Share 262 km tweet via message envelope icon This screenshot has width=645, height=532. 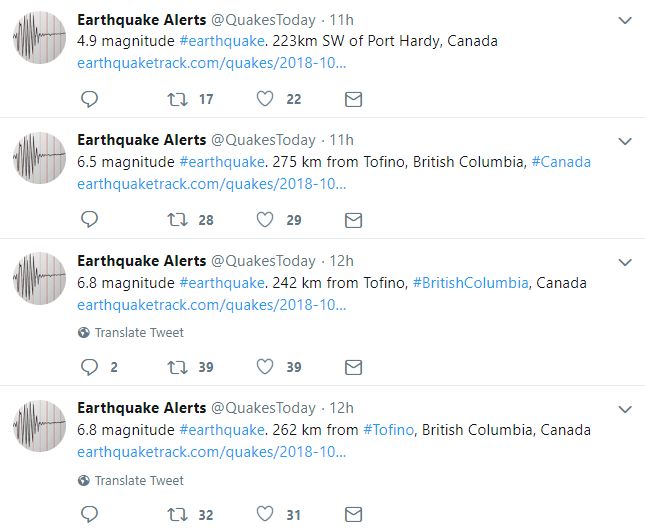pos(353,515)
